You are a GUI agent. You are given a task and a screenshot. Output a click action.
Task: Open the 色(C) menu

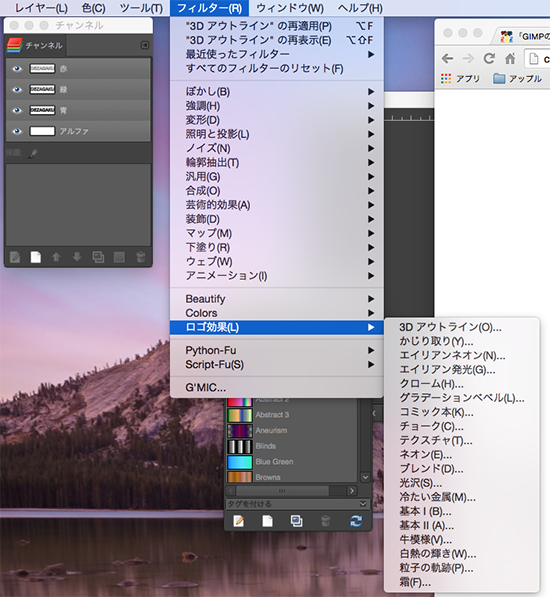click(x=94, y=8)
